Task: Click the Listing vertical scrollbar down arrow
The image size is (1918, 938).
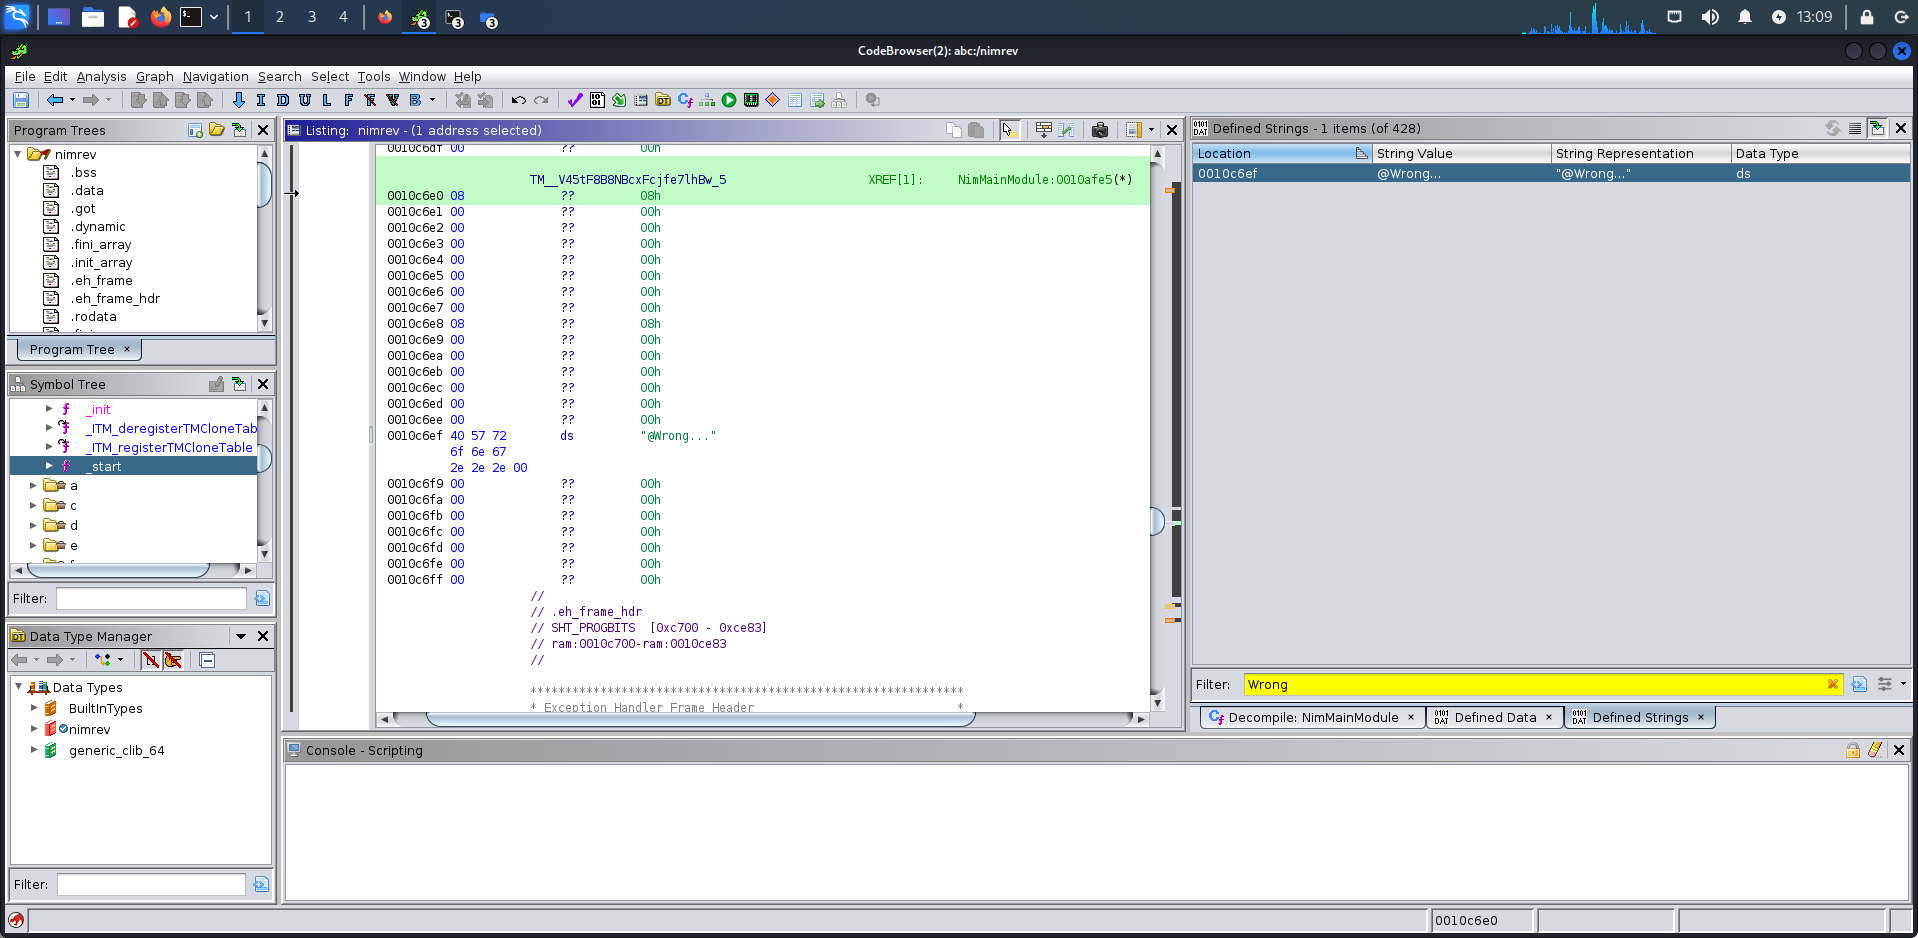Action: click(1157, 702)
